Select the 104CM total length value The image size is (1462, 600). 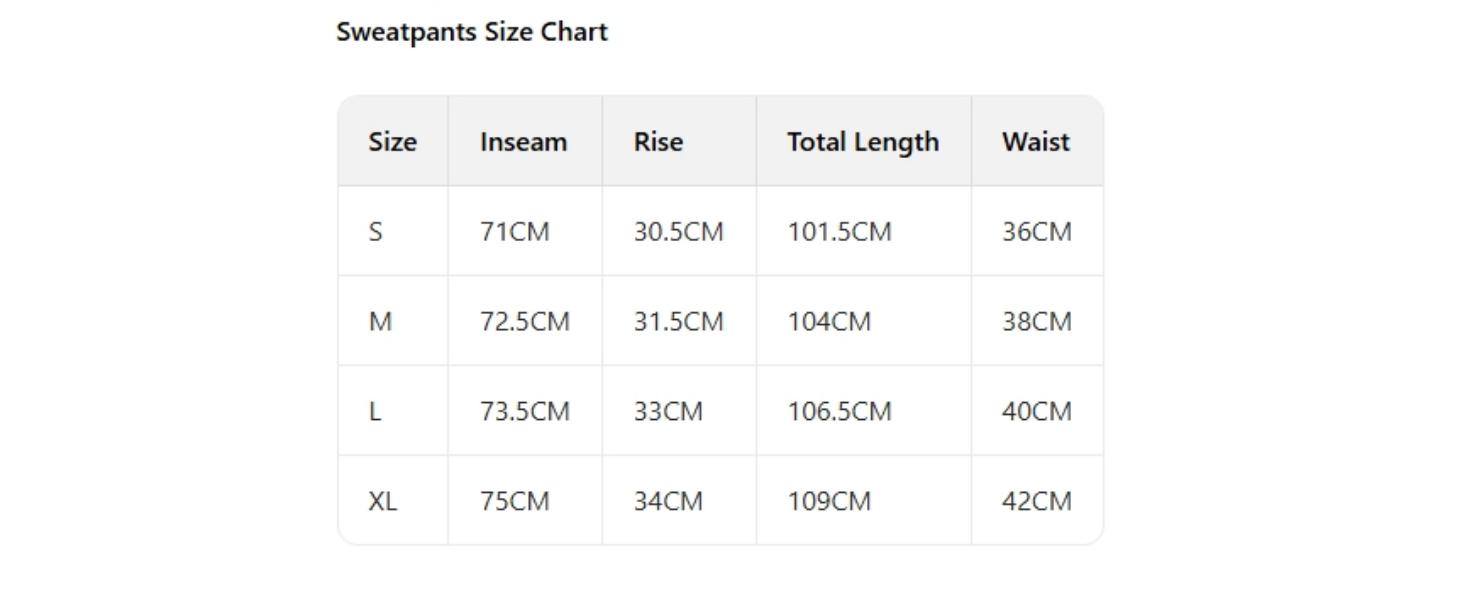828,322
